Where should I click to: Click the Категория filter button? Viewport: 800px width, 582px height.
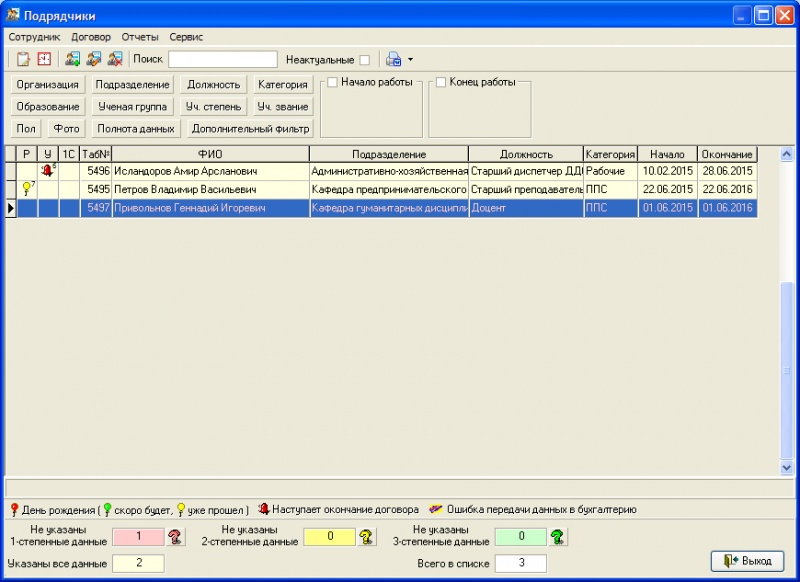coord(283,85)
